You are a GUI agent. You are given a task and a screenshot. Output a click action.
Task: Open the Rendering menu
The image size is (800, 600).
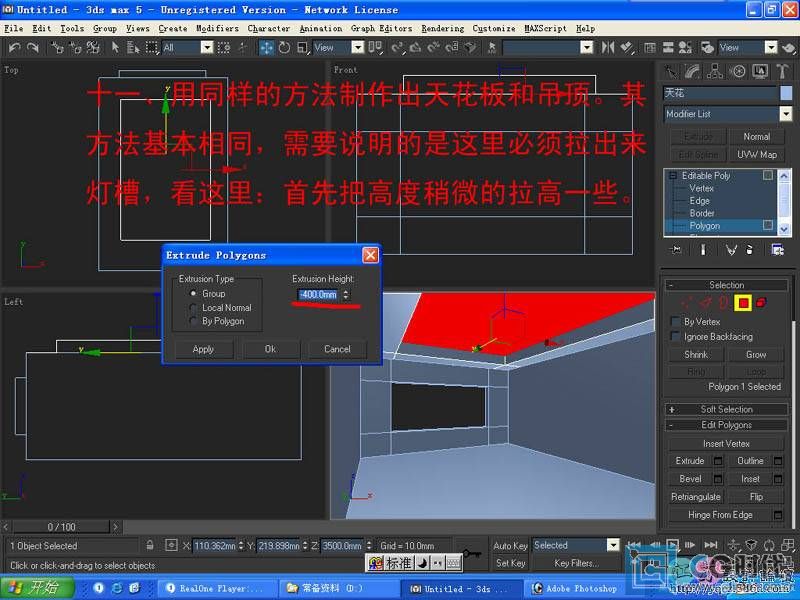pos(443,29)
